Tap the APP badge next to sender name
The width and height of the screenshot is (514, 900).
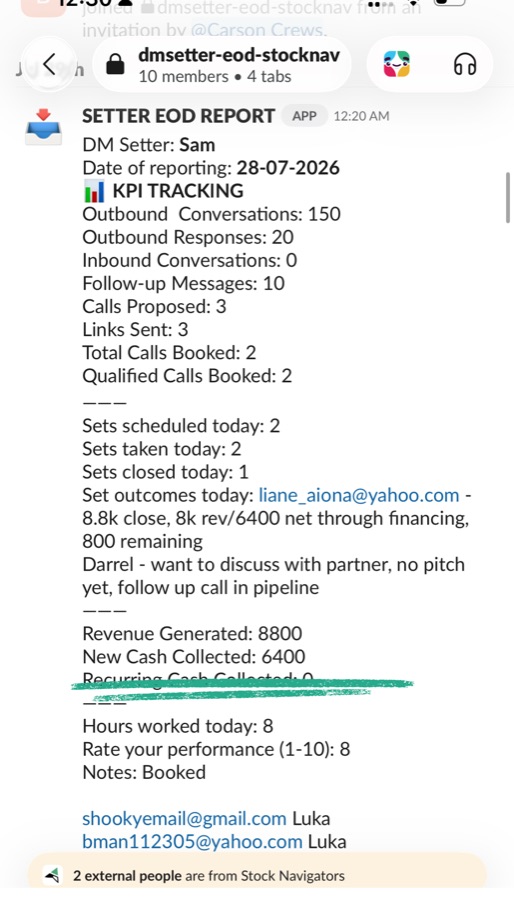pos(305,116)
